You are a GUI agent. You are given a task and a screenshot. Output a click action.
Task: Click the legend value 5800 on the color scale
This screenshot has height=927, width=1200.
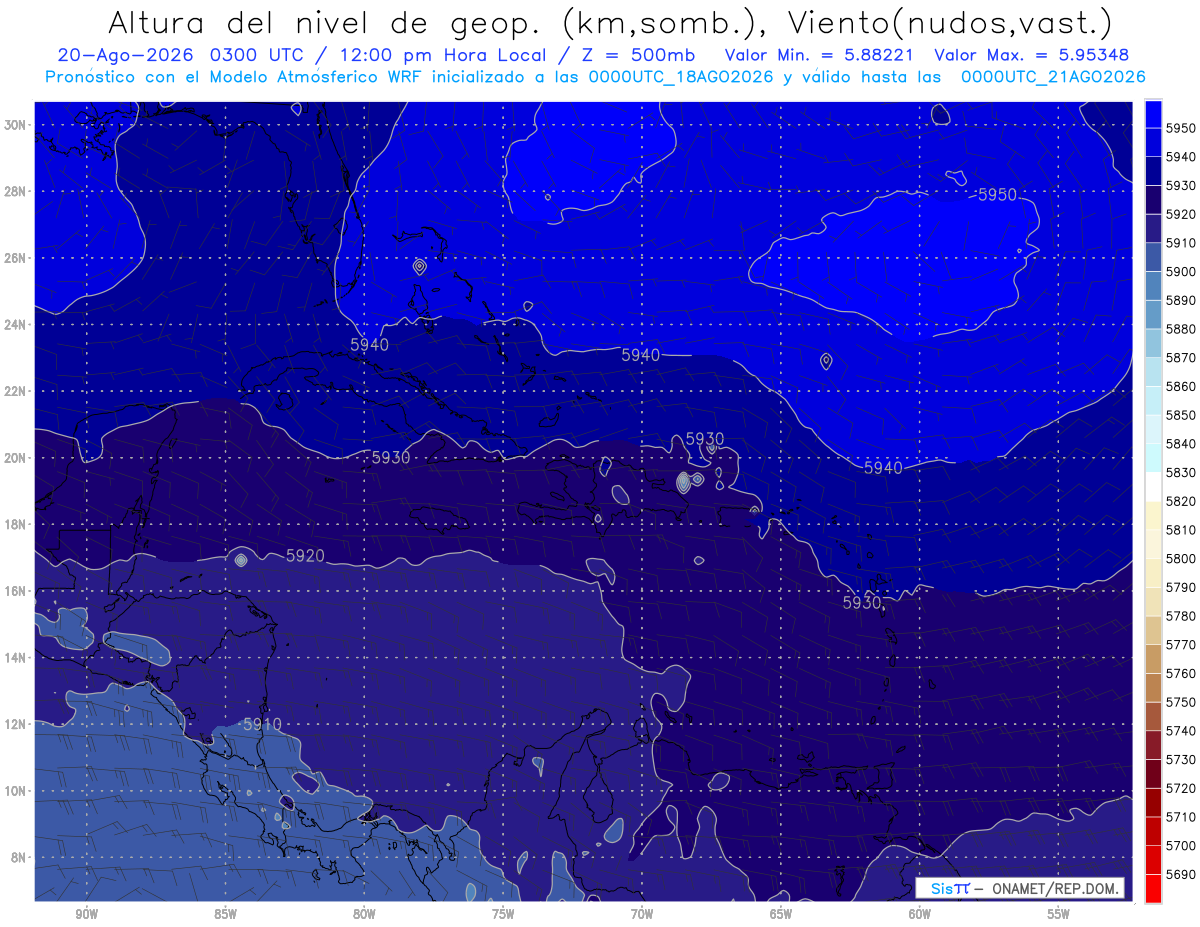click(x=1180, y=558)
